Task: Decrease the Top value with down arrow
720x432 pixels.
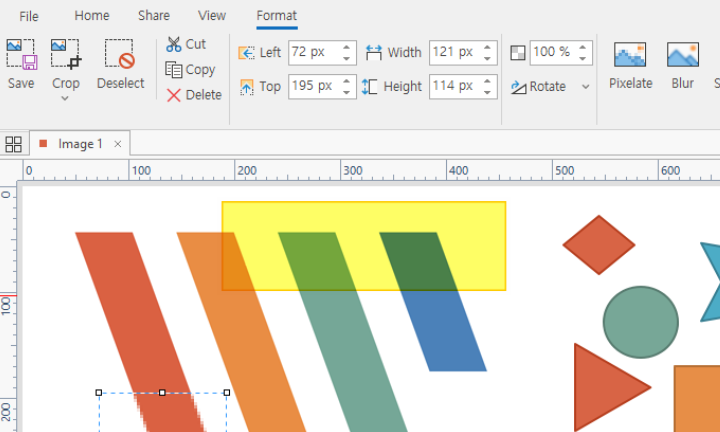Action: point(347,92)
